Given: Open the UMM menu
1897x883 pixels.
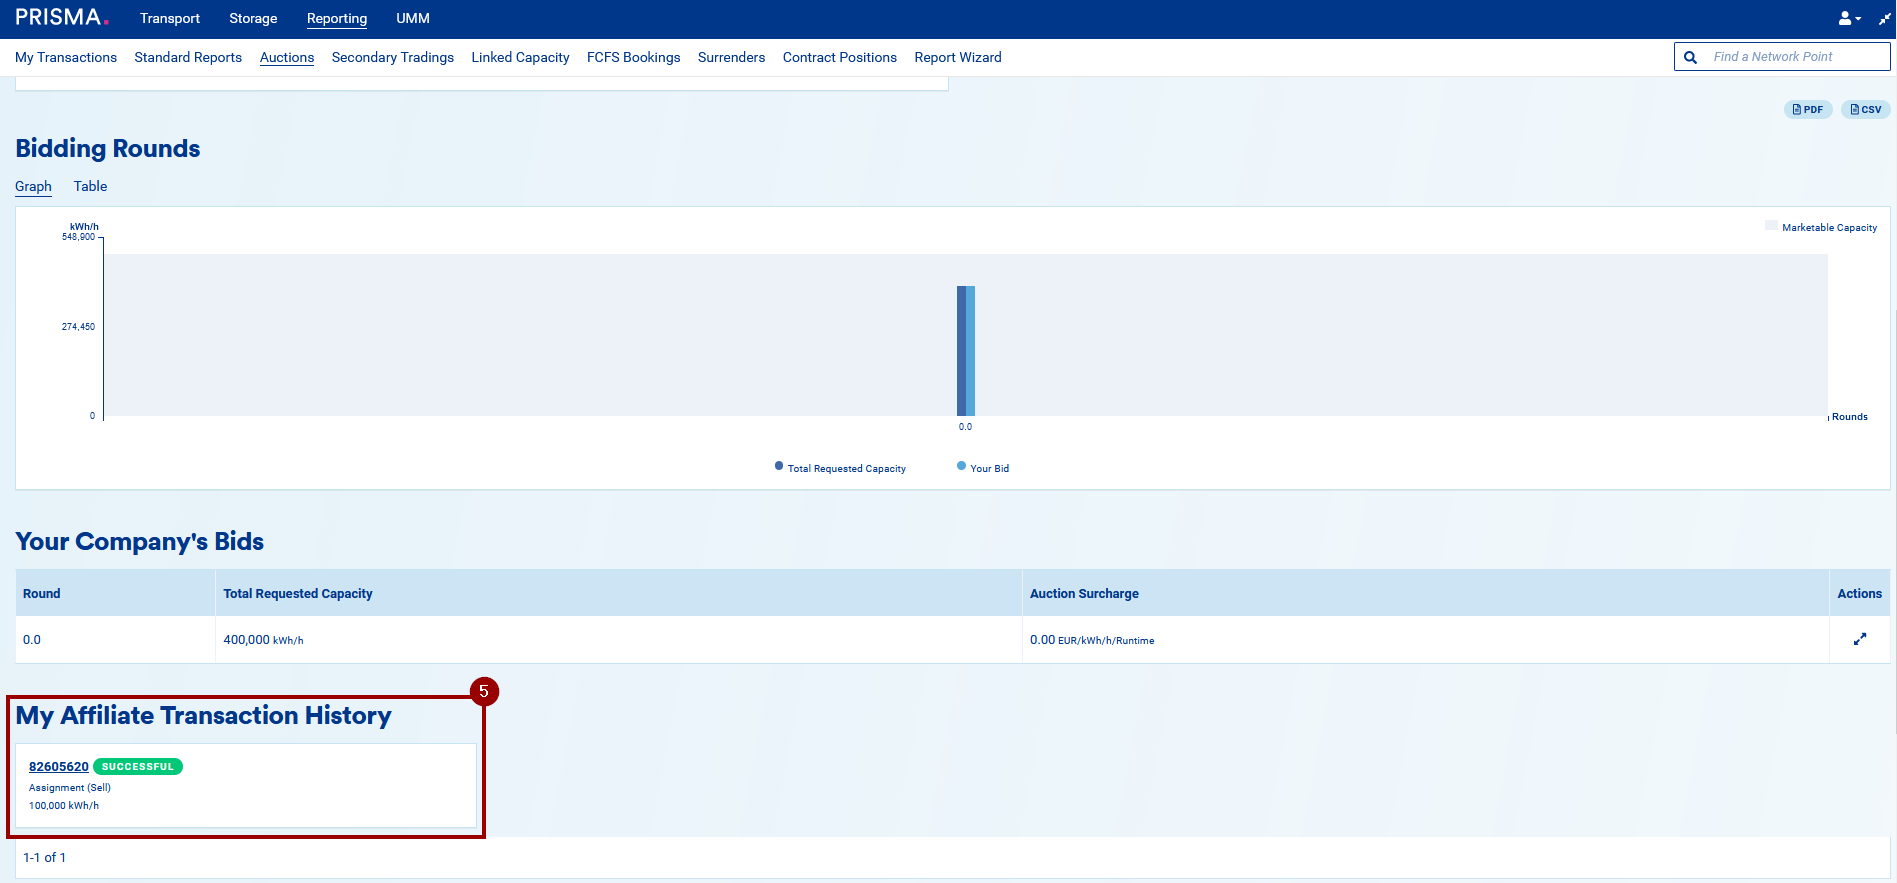Looking at the screenshot, I should (412, 18).
